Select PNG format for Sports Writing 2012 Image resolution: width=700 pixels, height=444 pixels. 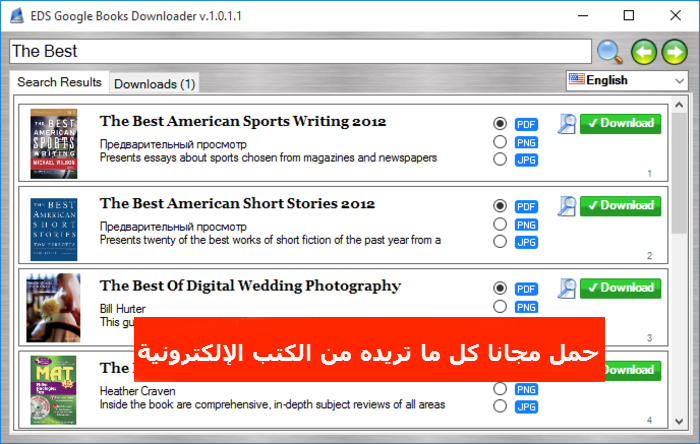point(500,142)
